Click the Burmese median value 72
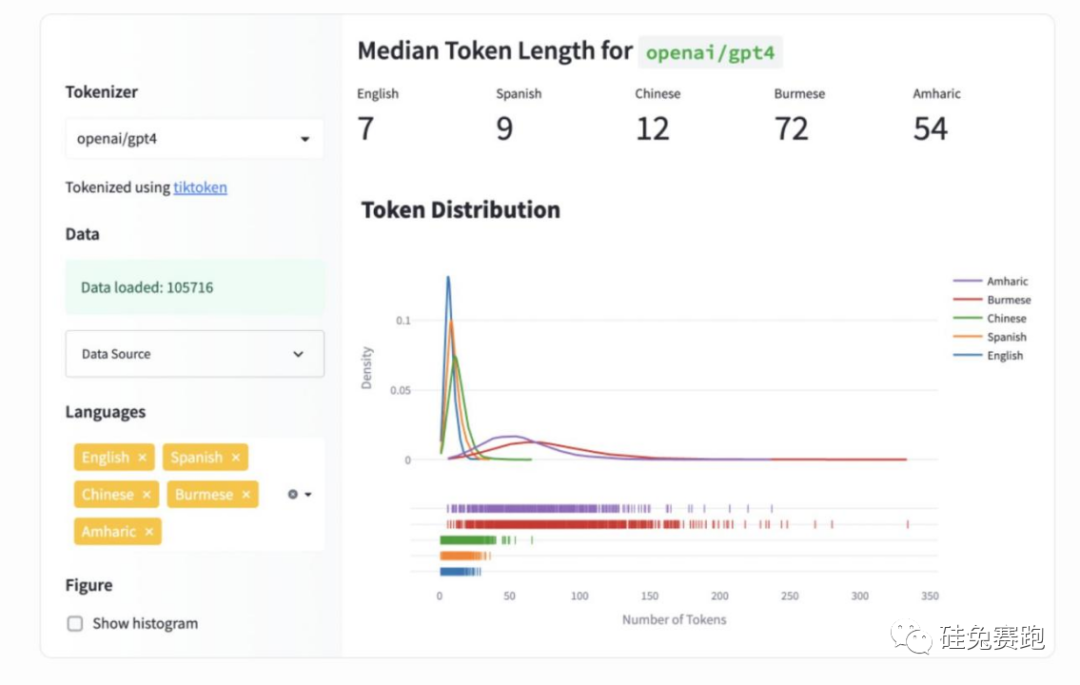The height and width of the screenshot is (685, 1080). (x=791, y=129)
